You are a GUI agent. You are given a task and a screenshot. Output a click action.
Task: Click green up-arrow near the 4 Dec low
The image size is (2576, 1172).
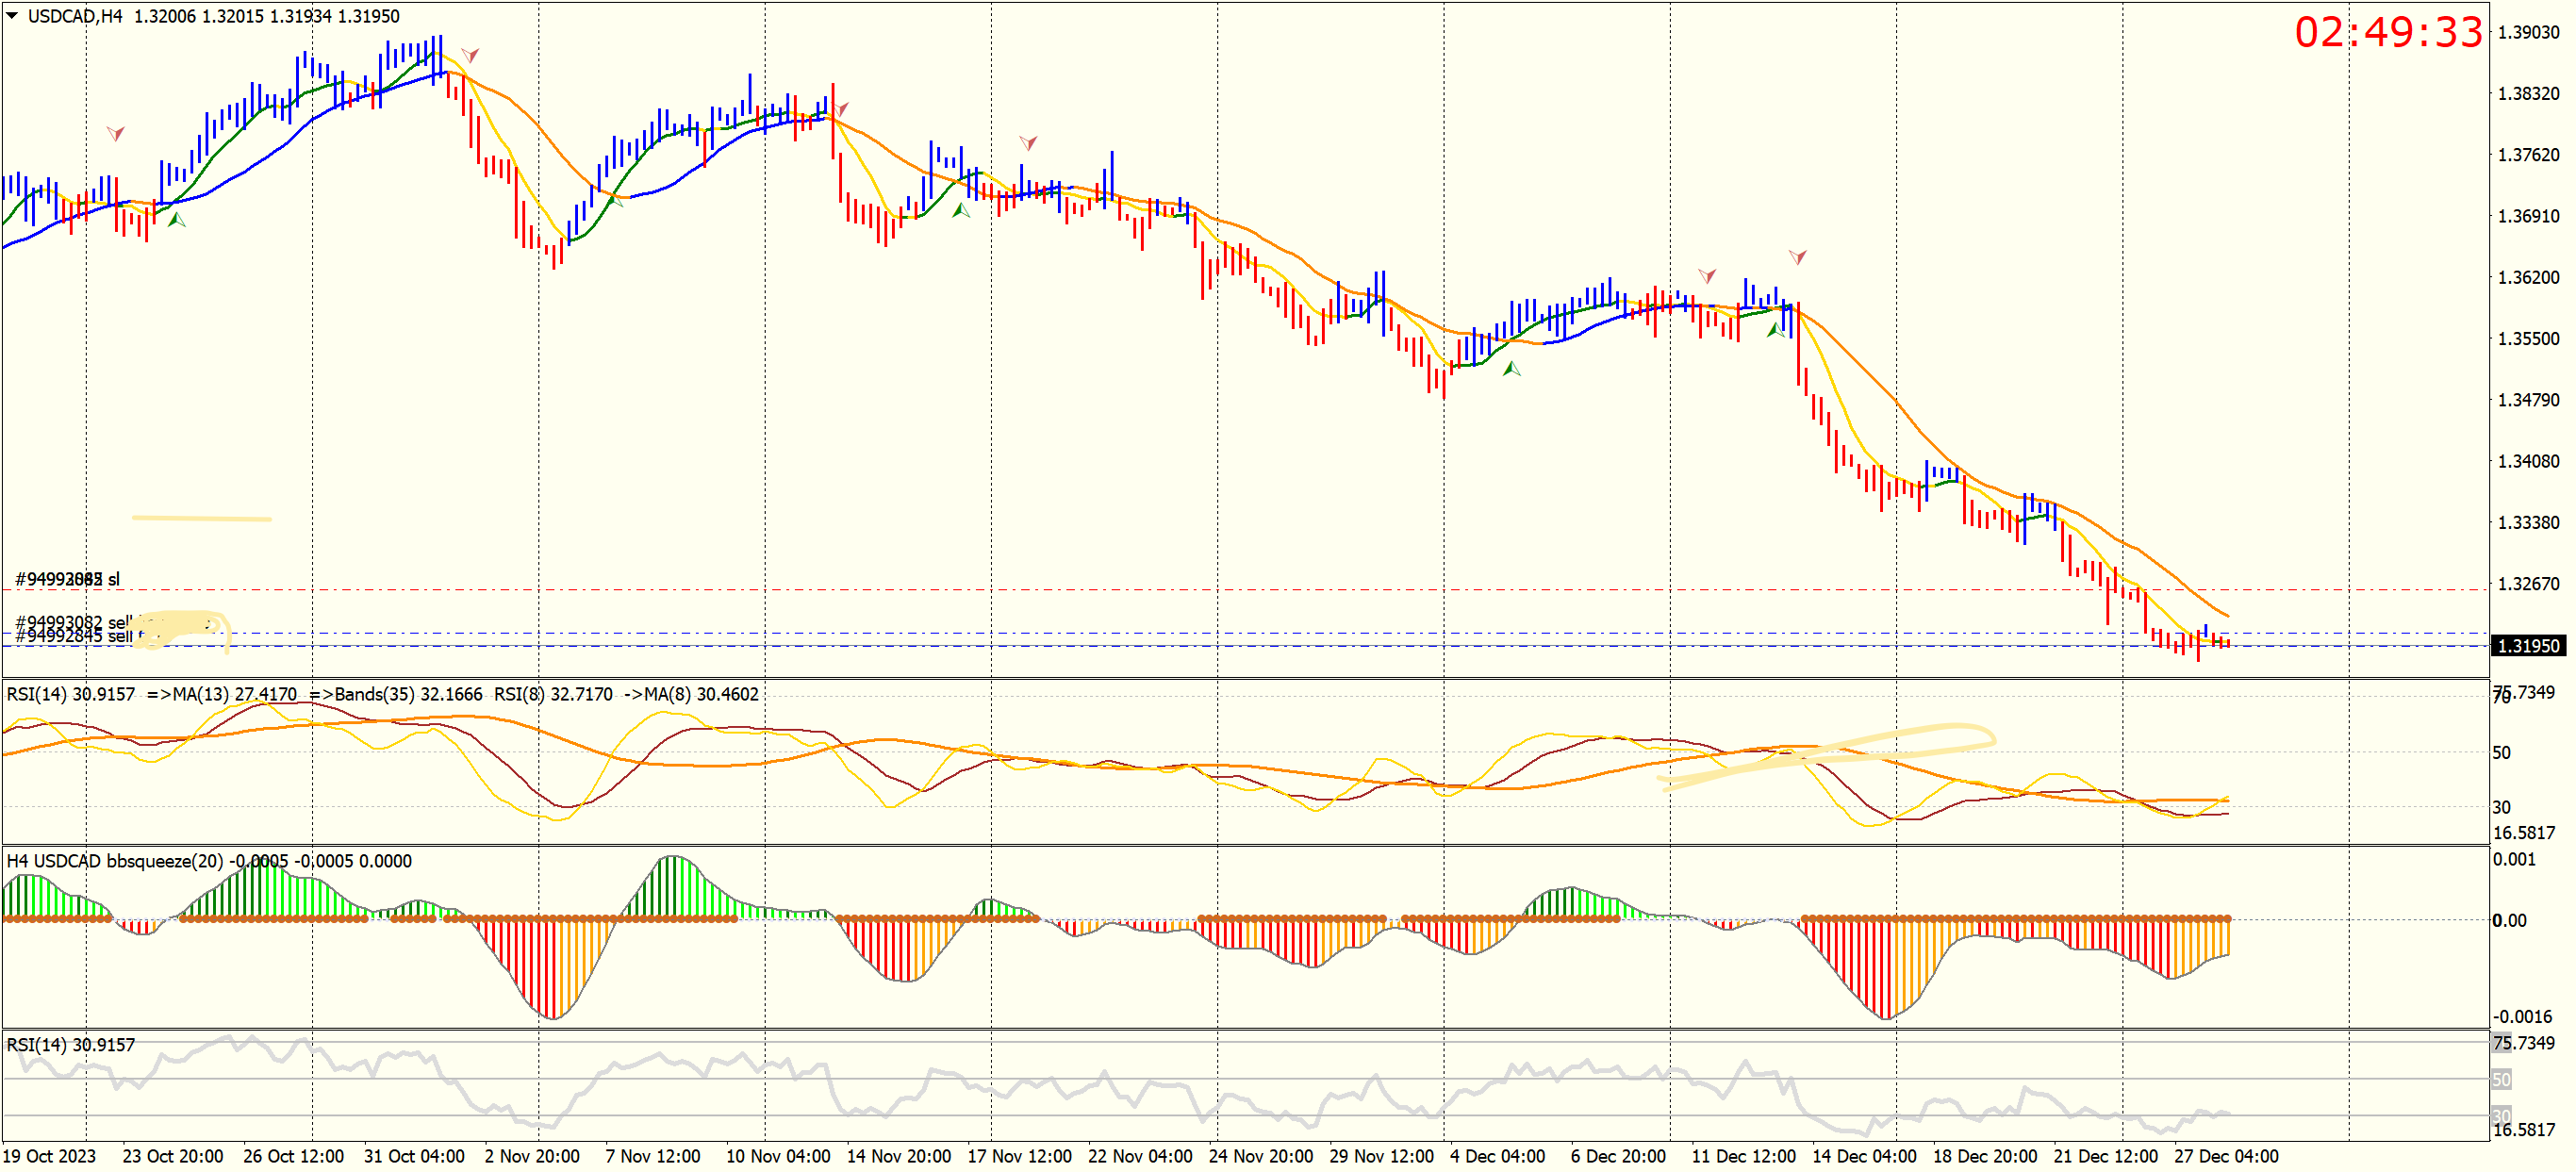click(1512, 369)
